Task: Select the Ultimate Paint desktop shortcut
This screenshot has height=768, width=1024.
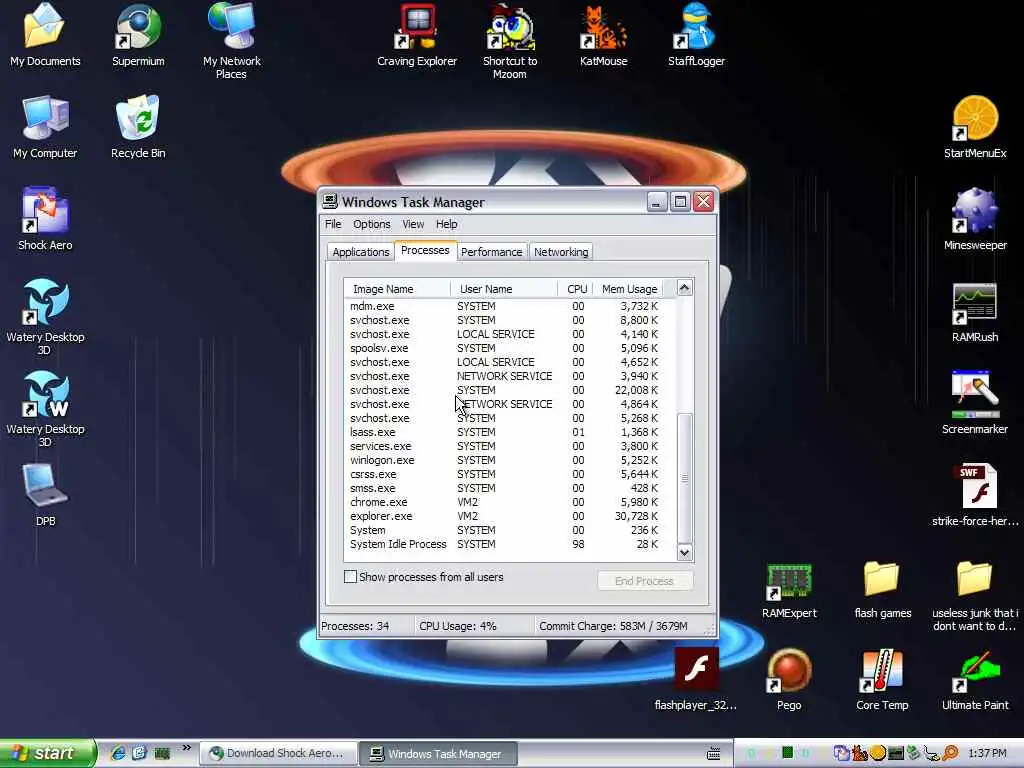Action: [975, 679]
